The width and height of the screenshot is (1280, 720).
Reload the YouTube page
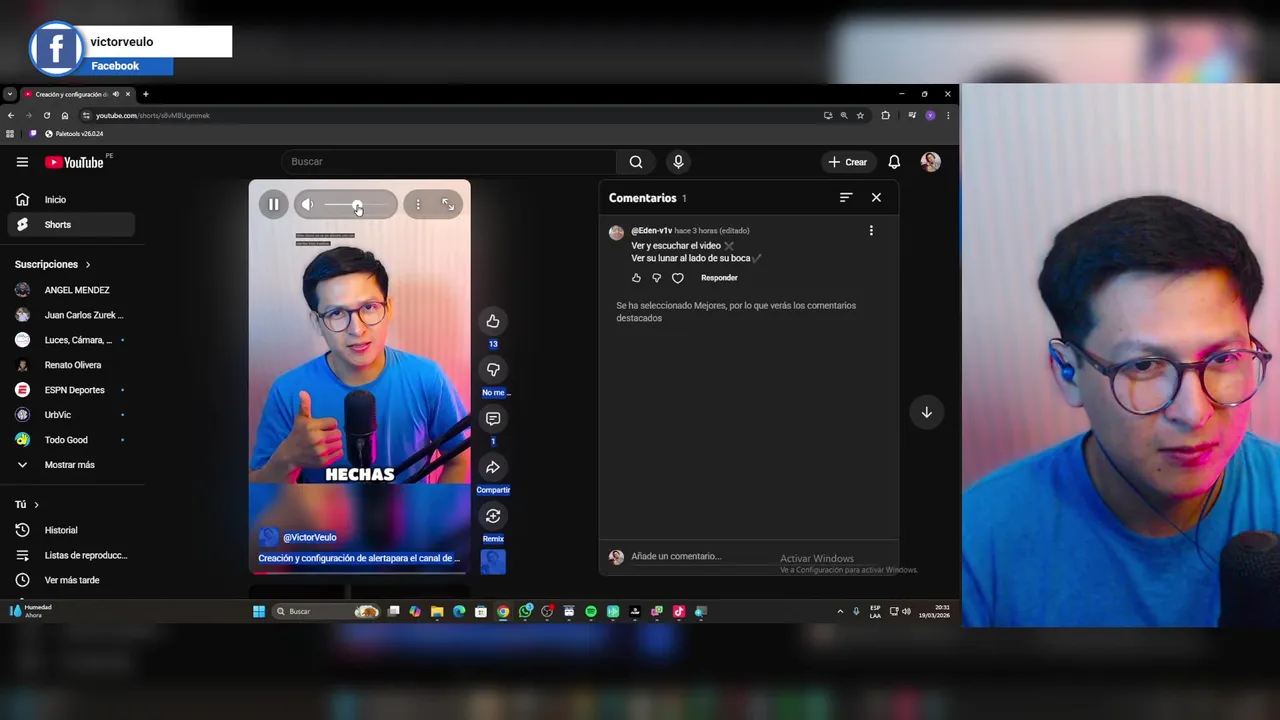(46, 115)
